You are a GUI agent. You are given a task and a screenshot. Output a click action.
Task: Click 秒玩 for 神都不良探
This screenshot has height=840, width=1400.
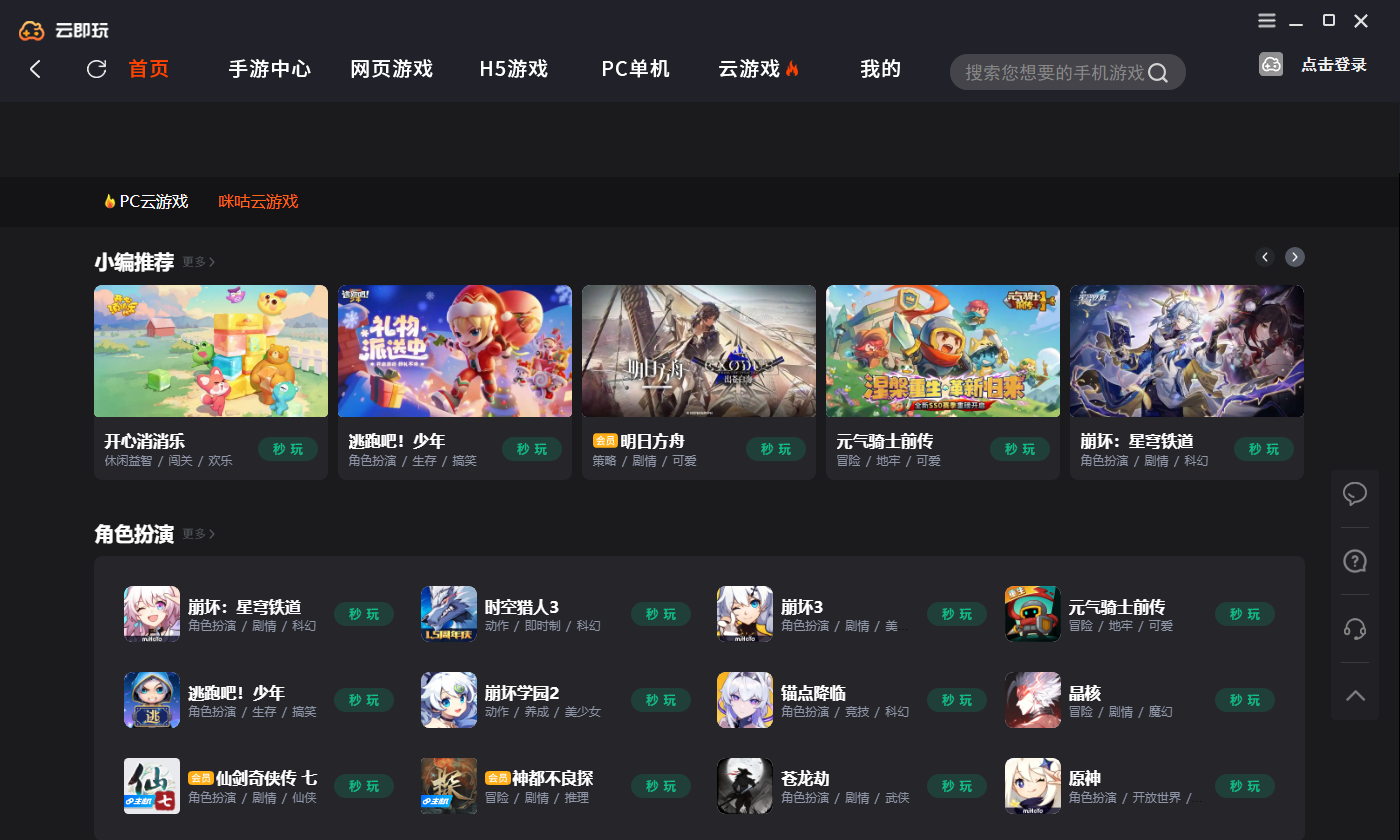tap(661, 786)
